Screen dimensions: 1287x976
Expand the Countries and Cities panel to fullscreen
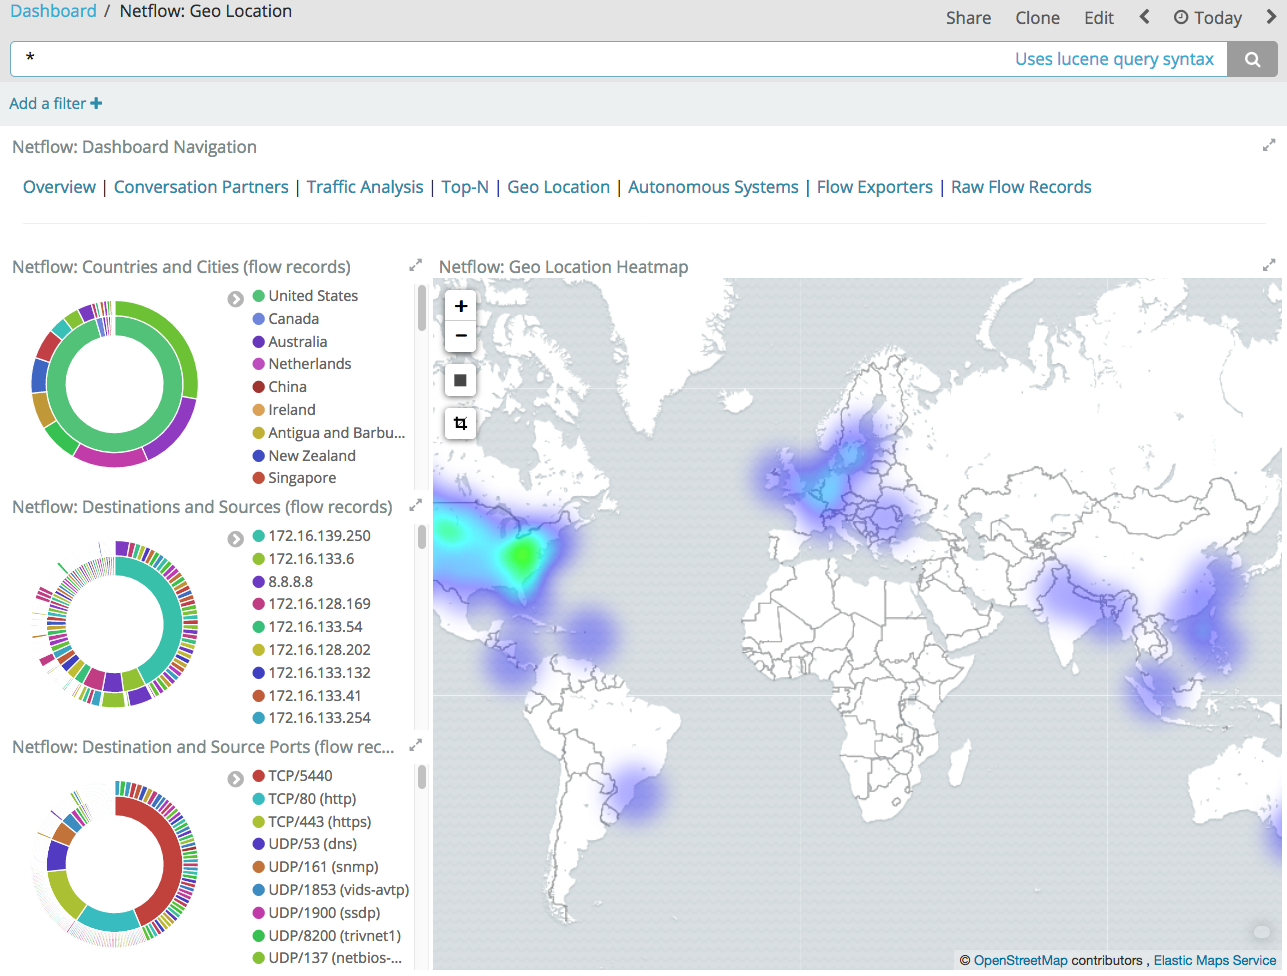pyautogui.click(x=415, y=265)
